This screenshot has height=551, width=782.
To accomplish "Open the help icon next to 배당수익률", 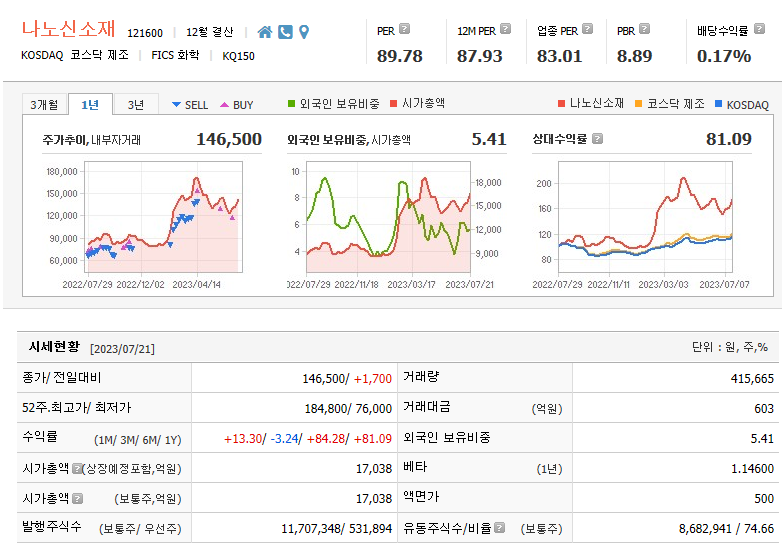I will (759, 29).
